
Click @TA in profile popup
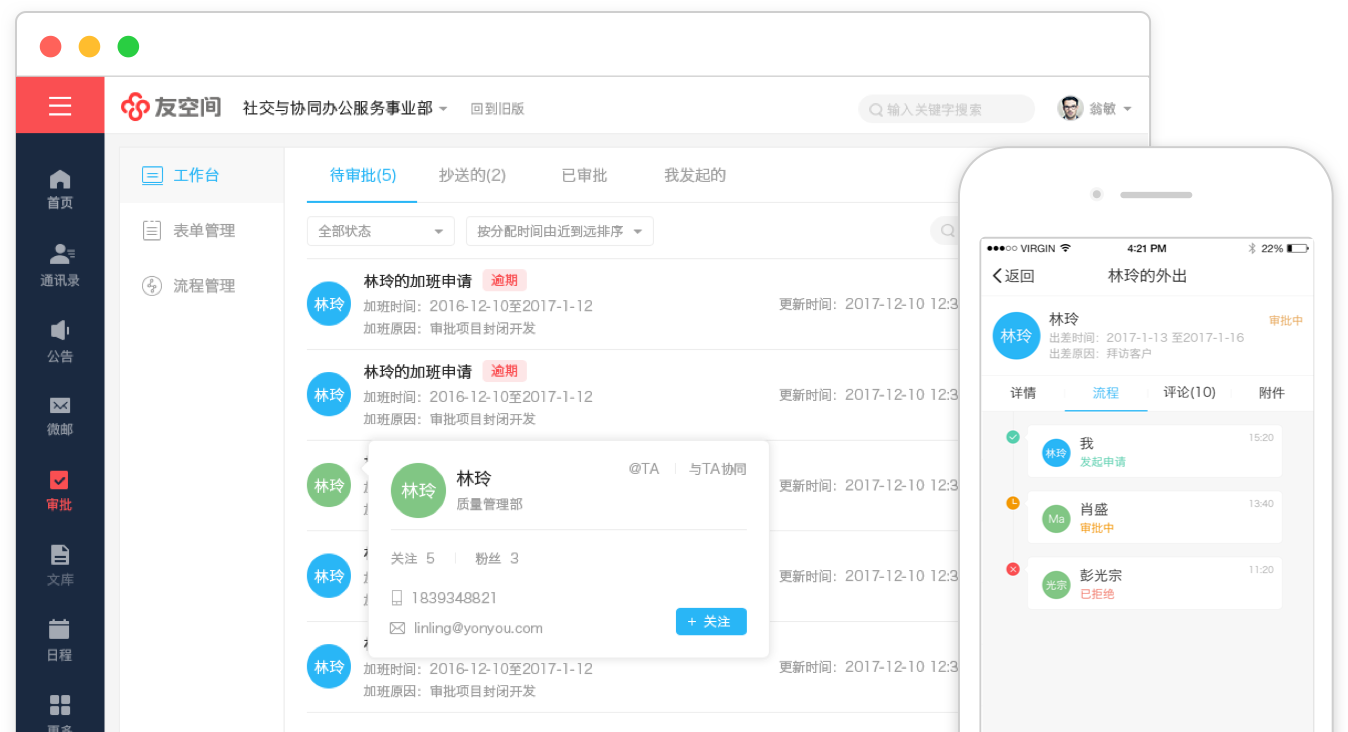click(x=643, y=469)
